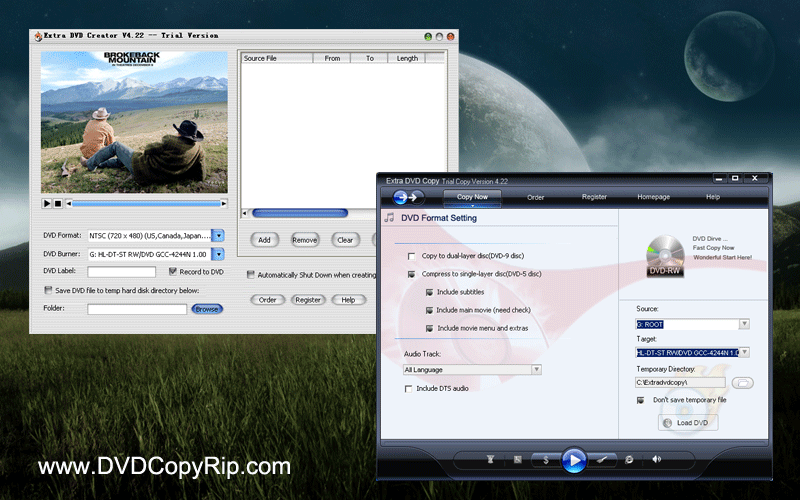The image size is (800, 500).
Task: Click the Register button in DVD Creator
Action: click(x=308, y=300)
